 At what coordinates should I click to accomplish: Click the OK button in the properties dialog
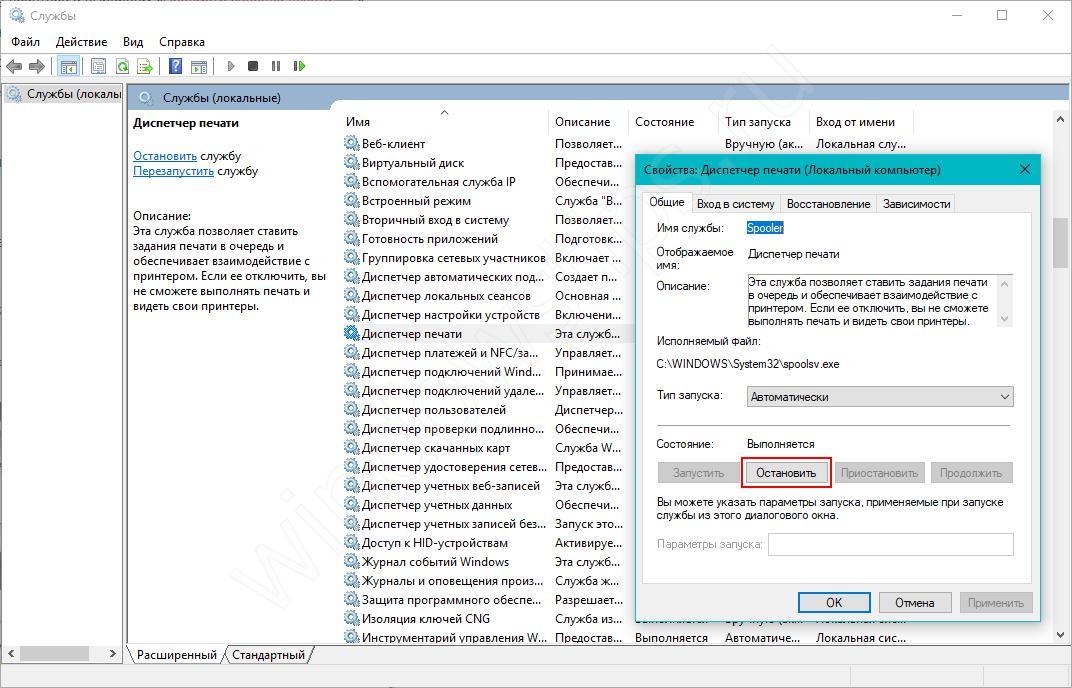(x=833, y=603)
